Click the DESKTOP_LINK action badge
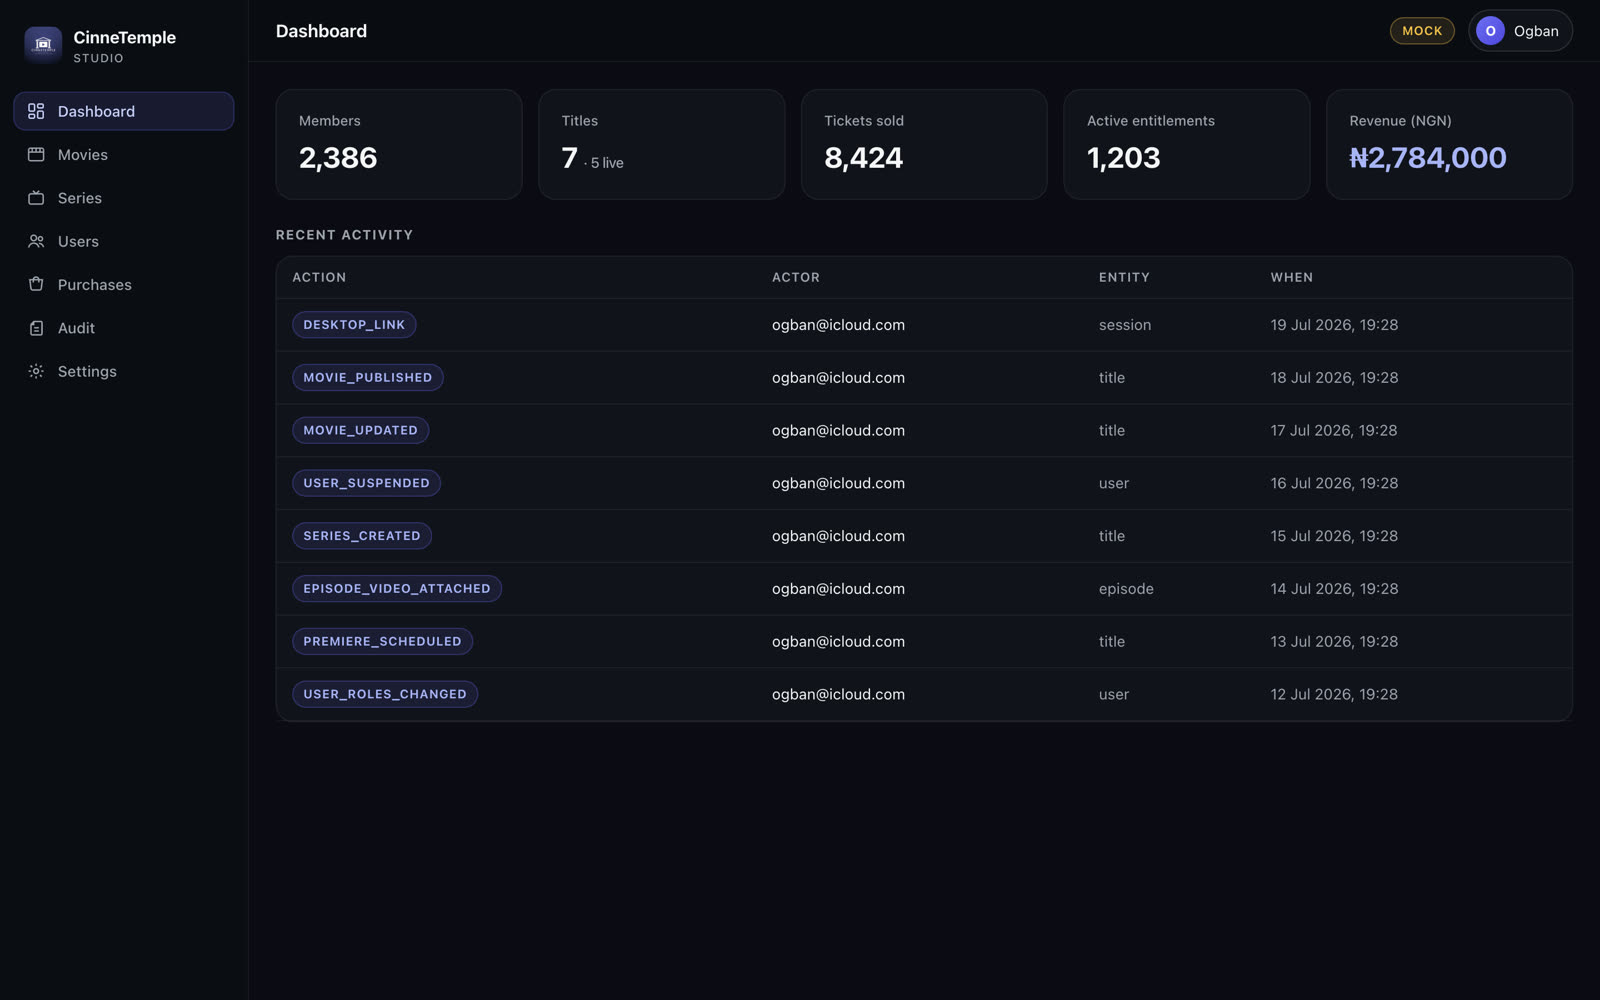The height and width of the screenshot is (1000, 1600). coord(354,325)
